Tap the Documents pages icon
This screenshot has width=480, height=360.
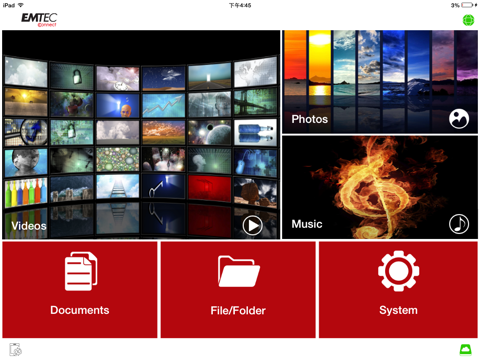click(x=81, y=271)
